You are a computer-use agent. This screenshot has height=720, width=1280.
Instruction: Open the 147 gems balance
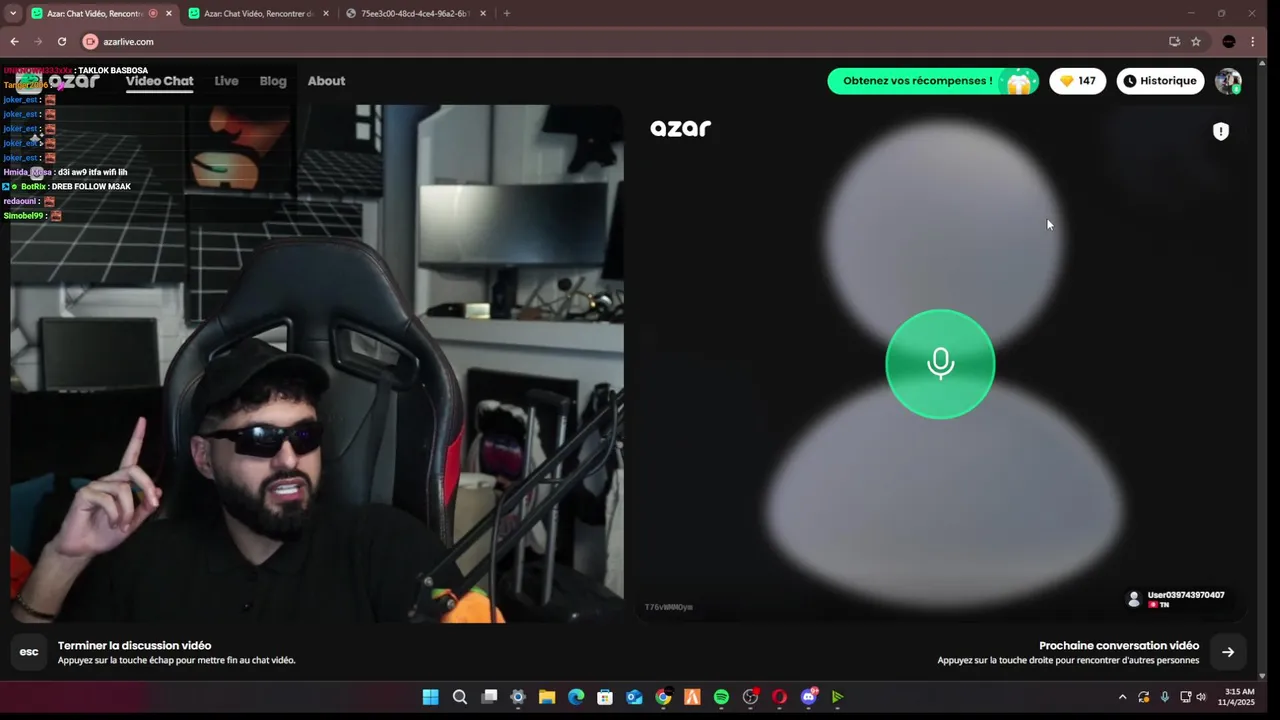[1077, 81]
